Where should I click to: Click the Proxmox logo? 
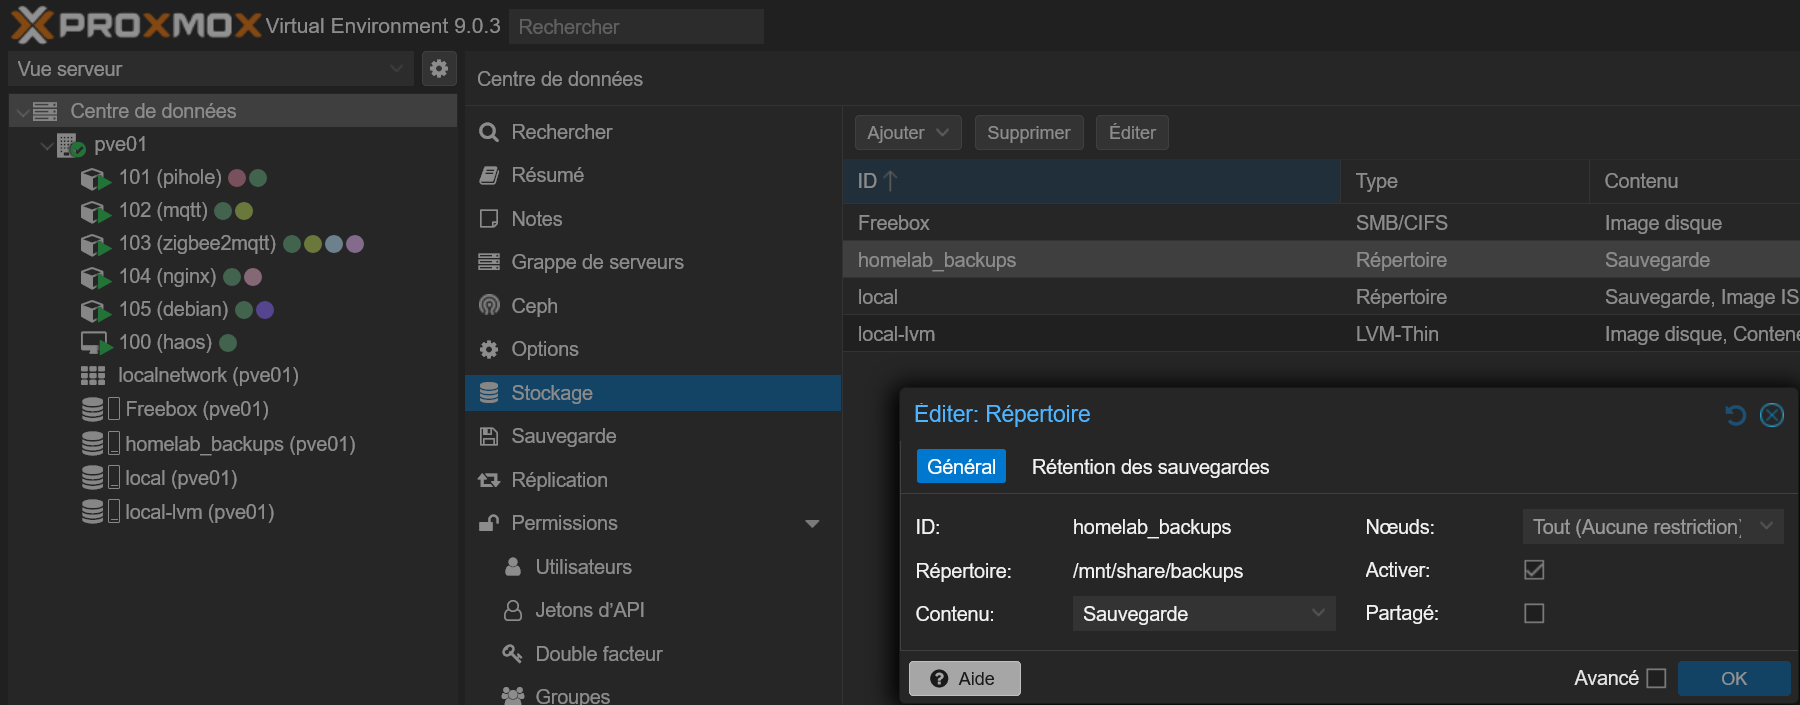point(136,25)
